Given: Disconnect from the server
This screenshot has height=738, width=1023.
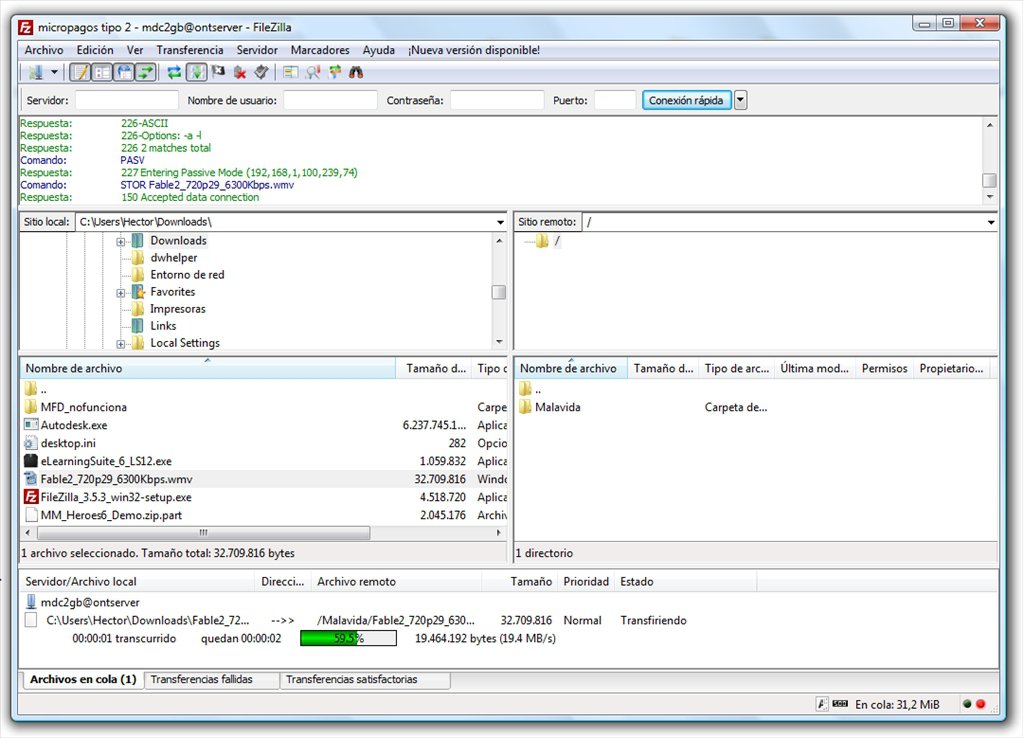Looking at the screenshot, I should [240, 72].
